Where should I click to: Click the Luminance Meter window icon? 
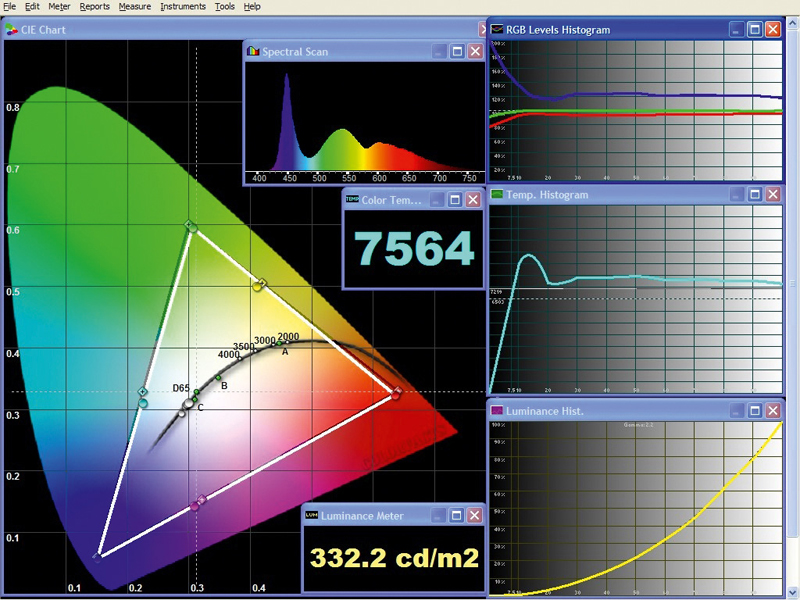tap(311, 515)
